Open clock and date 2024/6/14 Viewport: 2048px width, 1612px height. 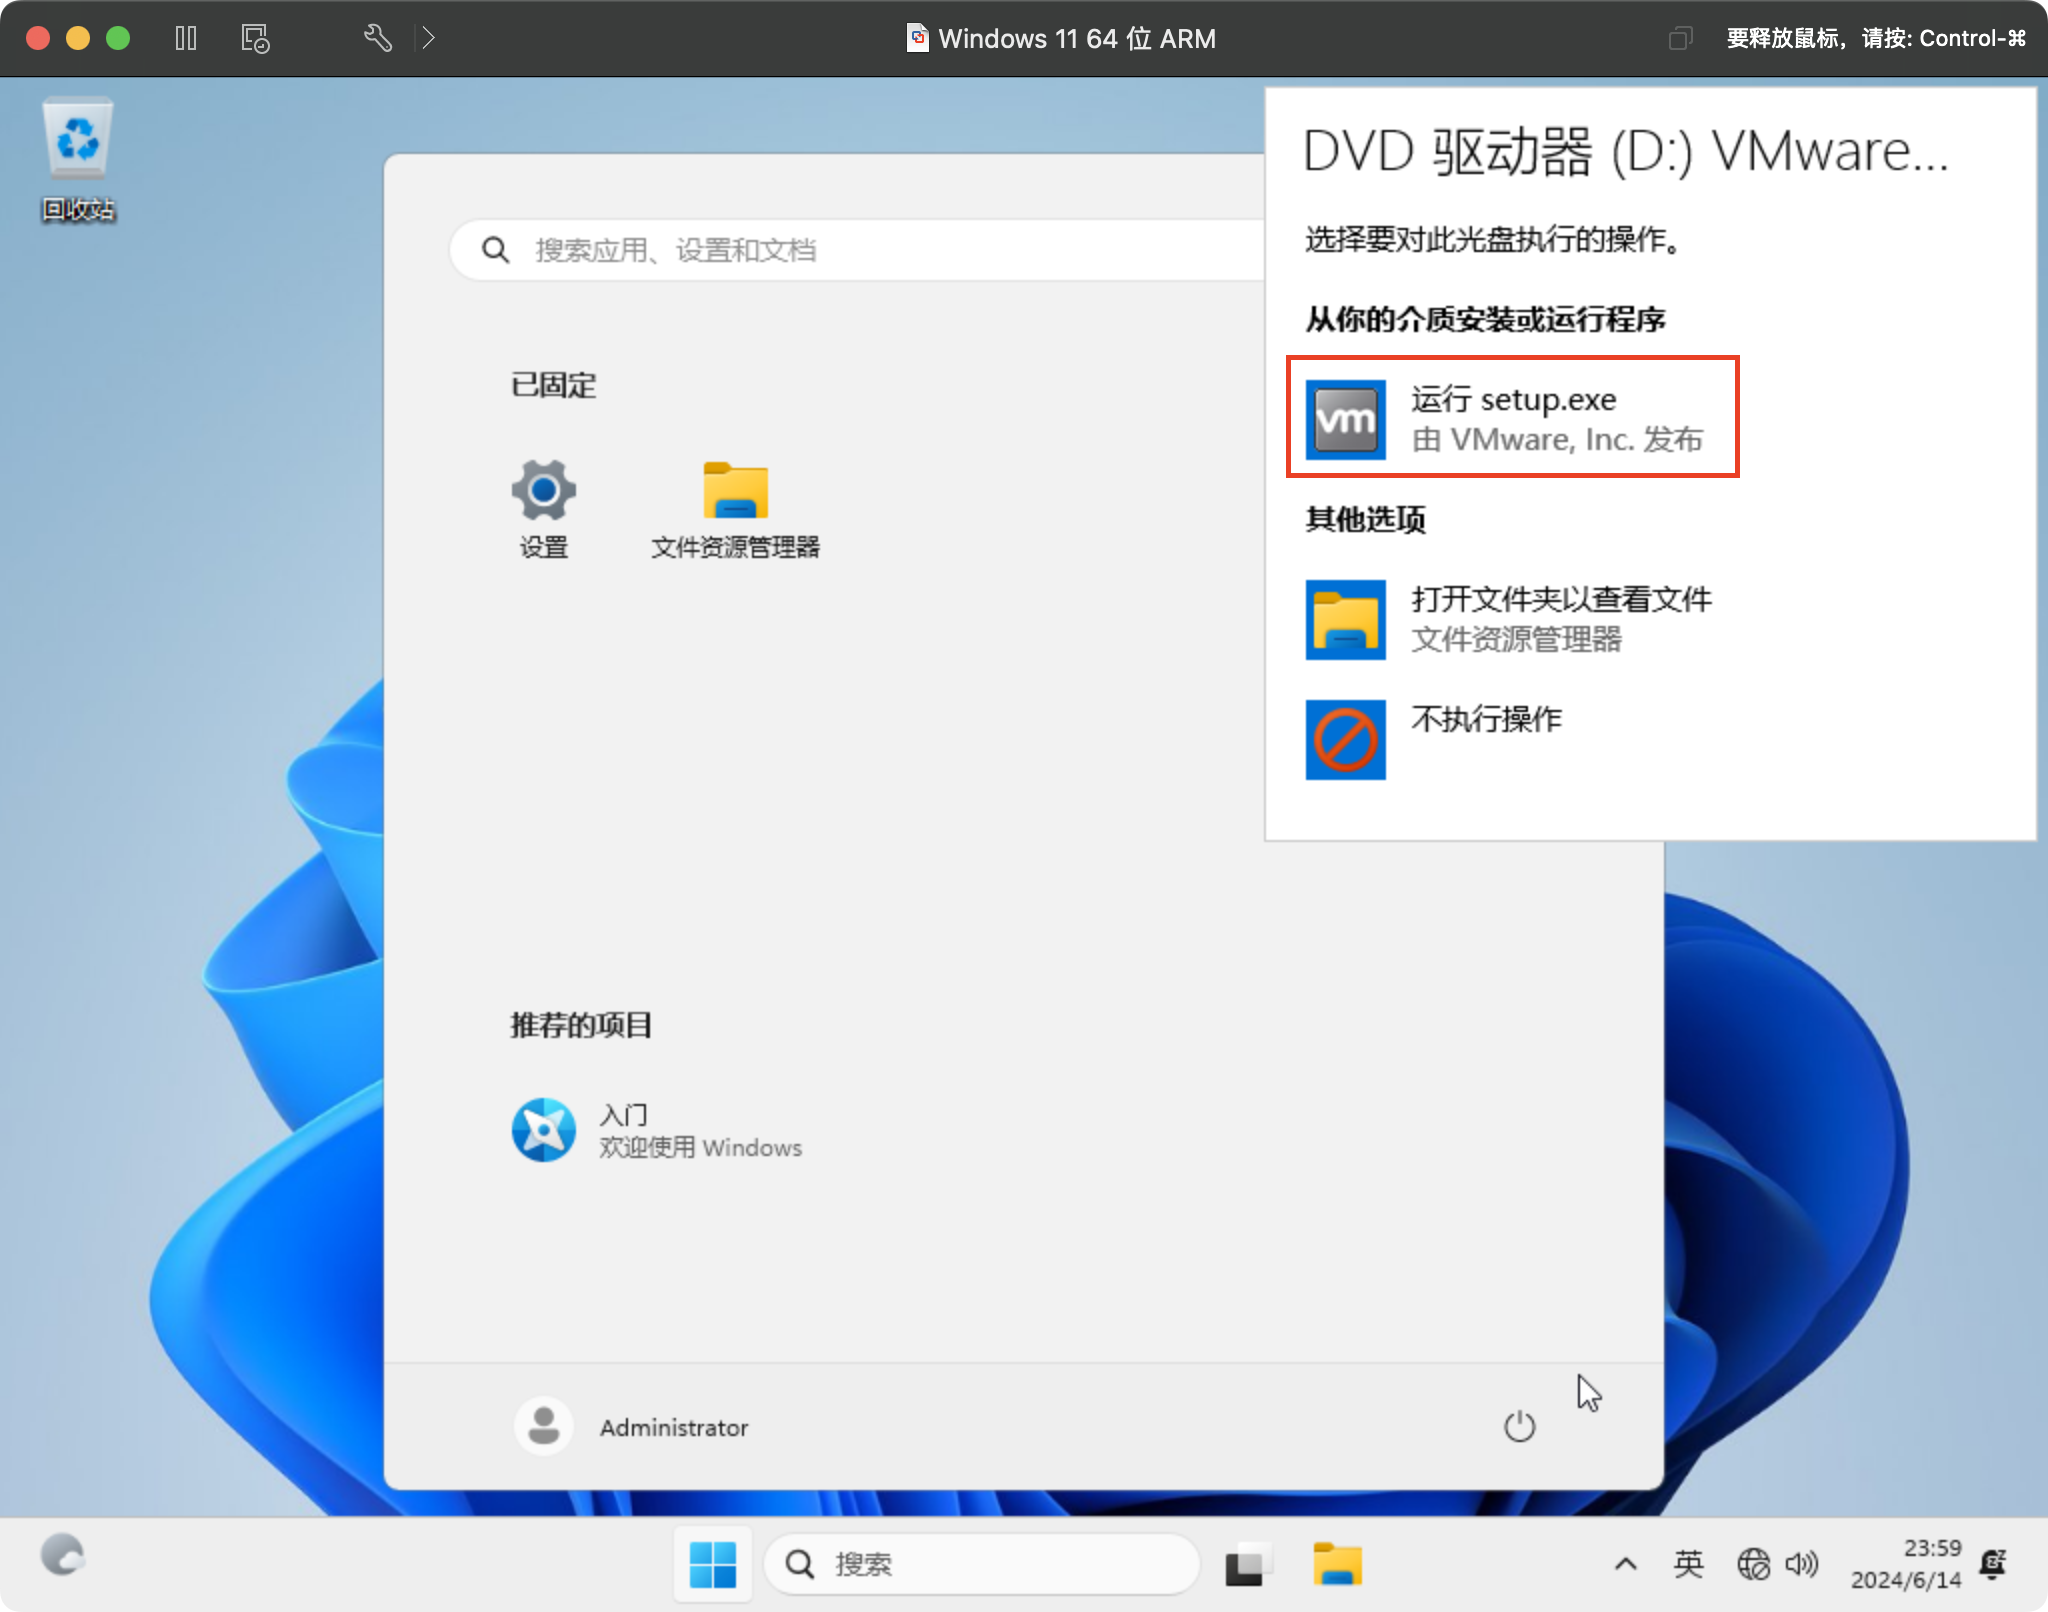click(x=1905, y=1564)
